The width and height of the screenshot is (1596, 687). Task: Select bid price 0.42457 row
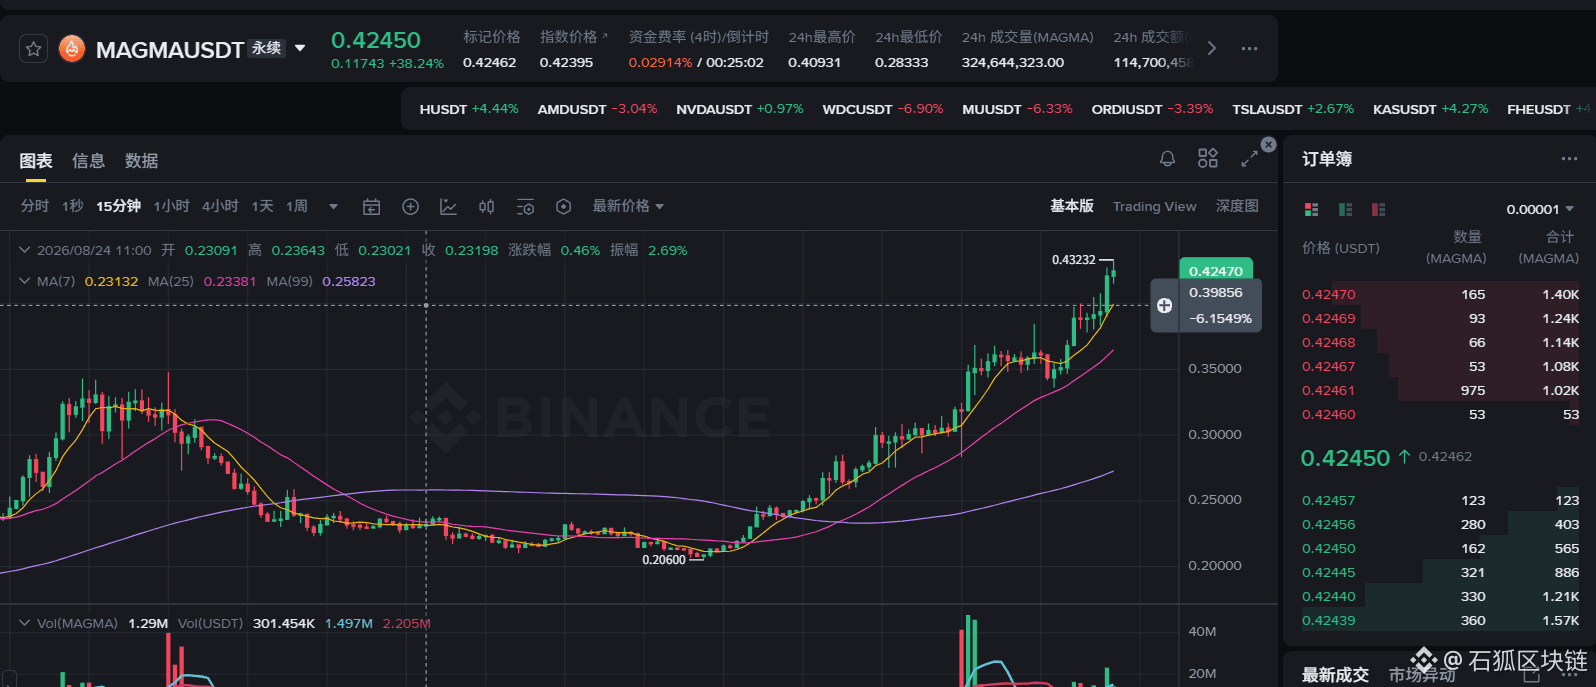[1440, 500]
